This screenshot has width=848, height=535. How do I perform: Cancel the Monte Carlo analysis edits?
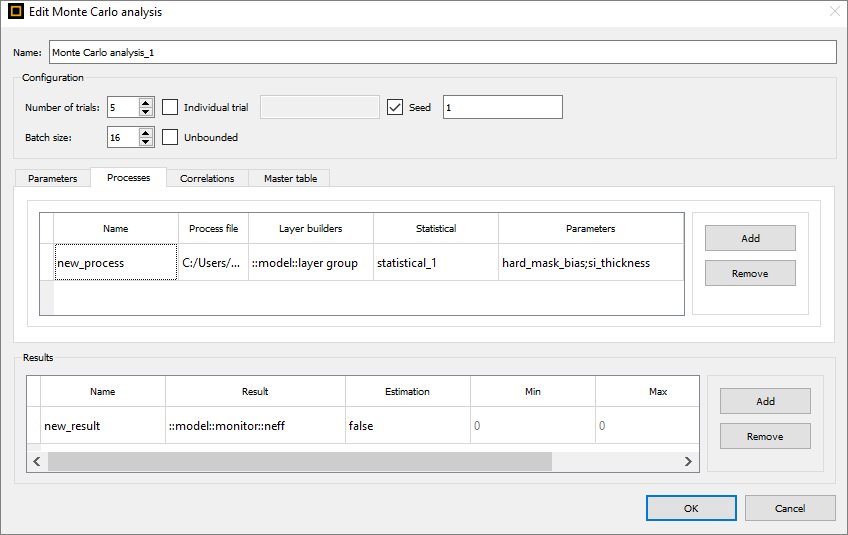click(790, 508)
